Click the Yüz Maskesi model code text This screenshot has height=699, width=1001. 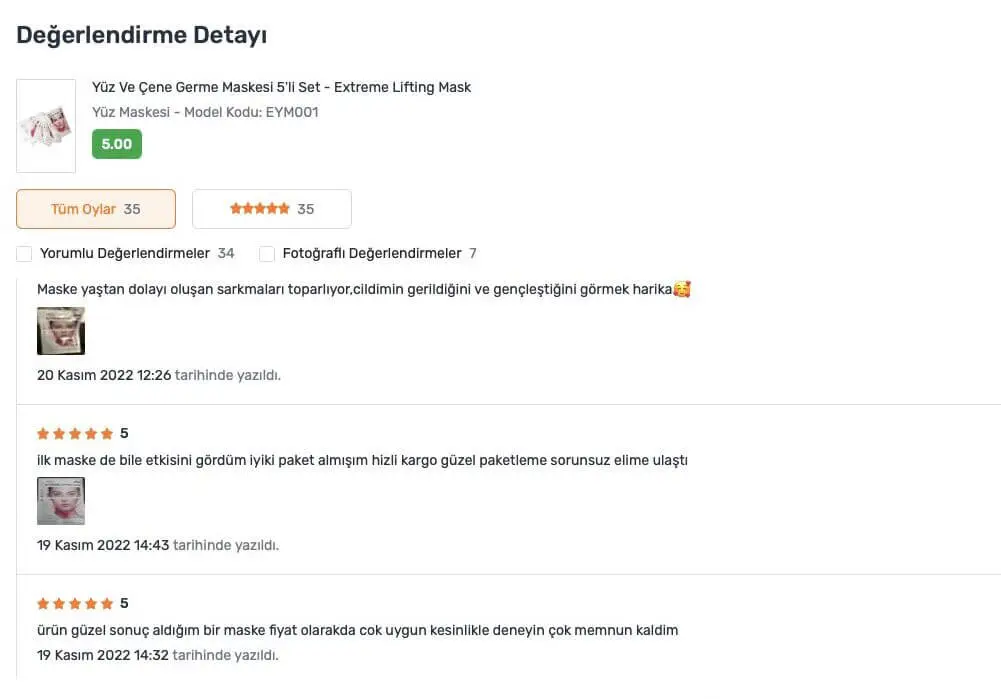[x=205, y=113]
